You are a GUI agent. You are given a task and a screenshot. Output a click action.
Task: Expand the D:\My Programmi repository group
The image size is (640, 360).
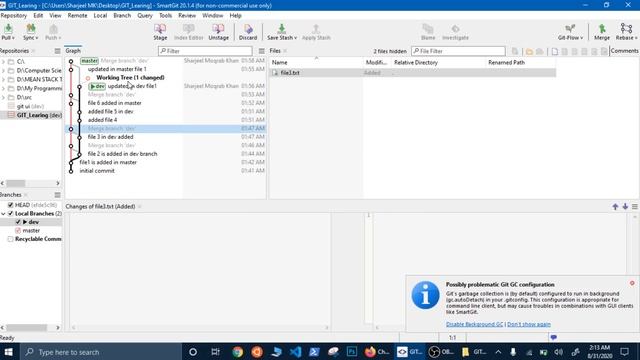click(3, 89)
